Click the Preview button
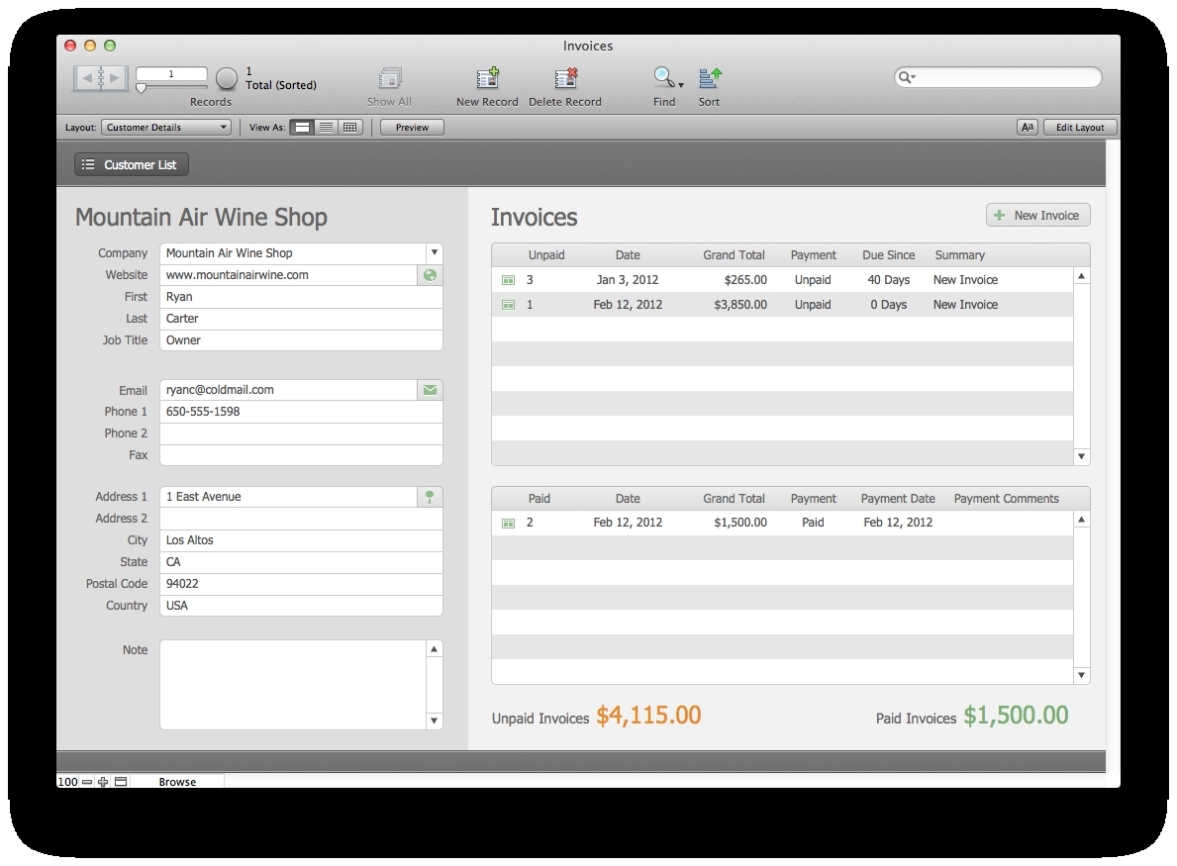The image size is (1177, 866). (412, 128)
